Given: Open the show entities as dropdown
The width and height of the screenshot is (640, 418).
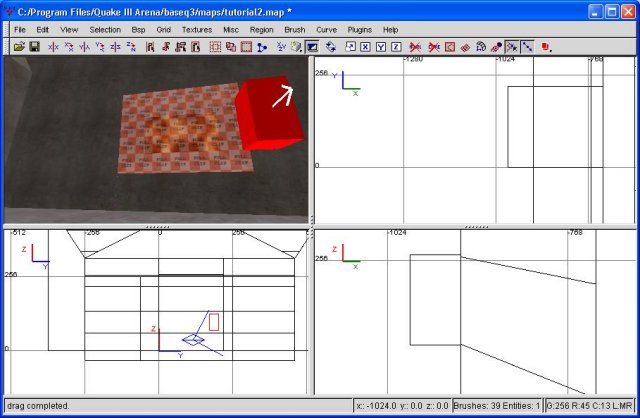Looking at the screenshot, I should coord(547,47).
